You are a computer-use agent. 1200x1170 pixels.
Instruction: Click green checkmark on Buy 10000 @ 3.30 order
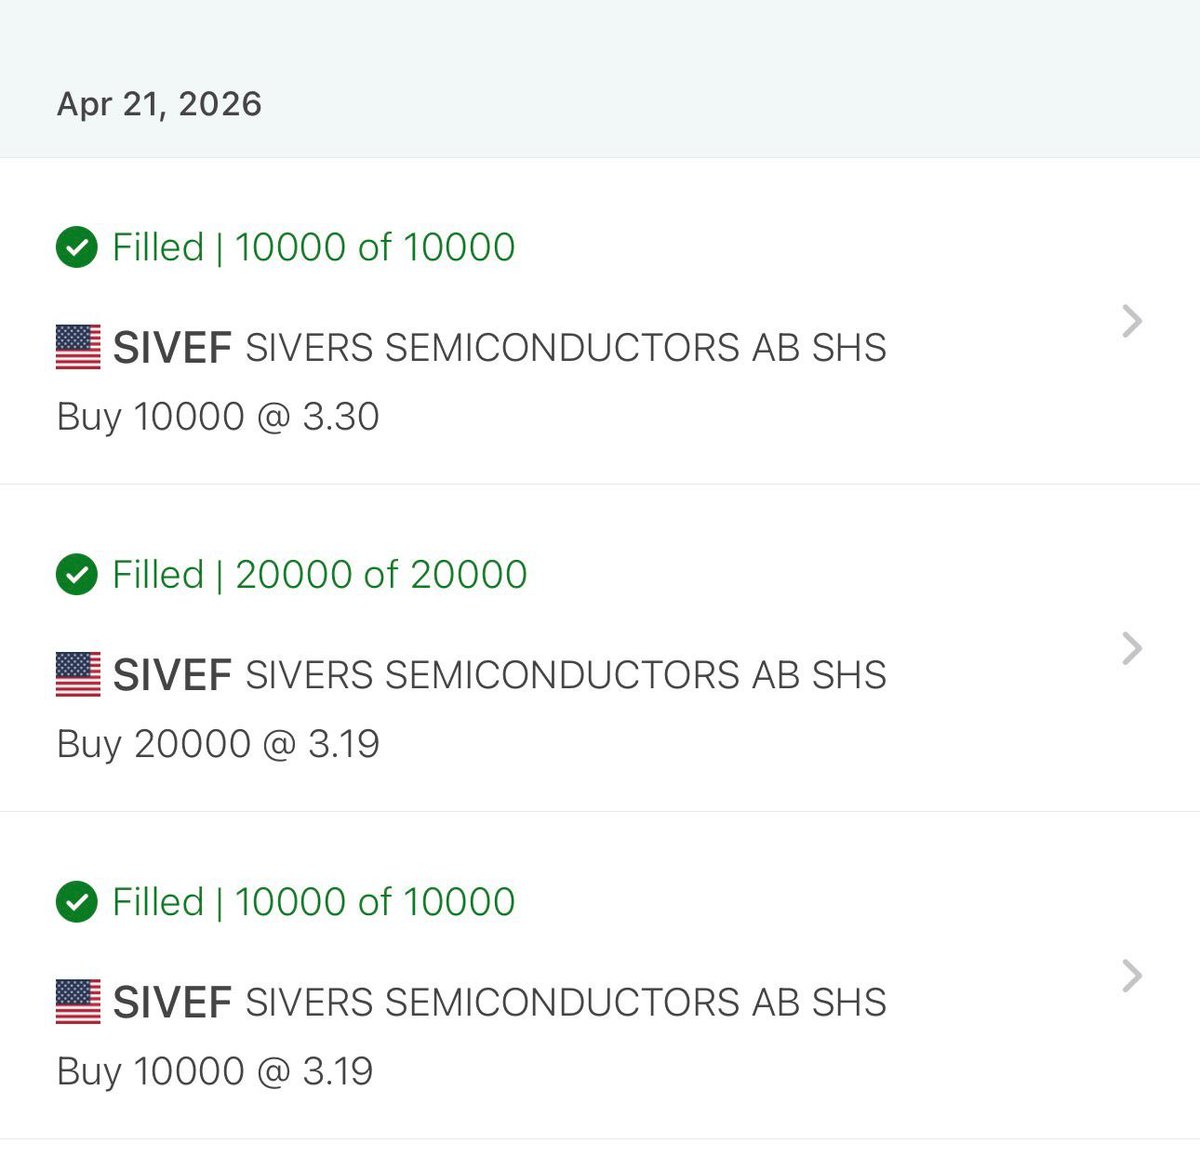(77, 247)
